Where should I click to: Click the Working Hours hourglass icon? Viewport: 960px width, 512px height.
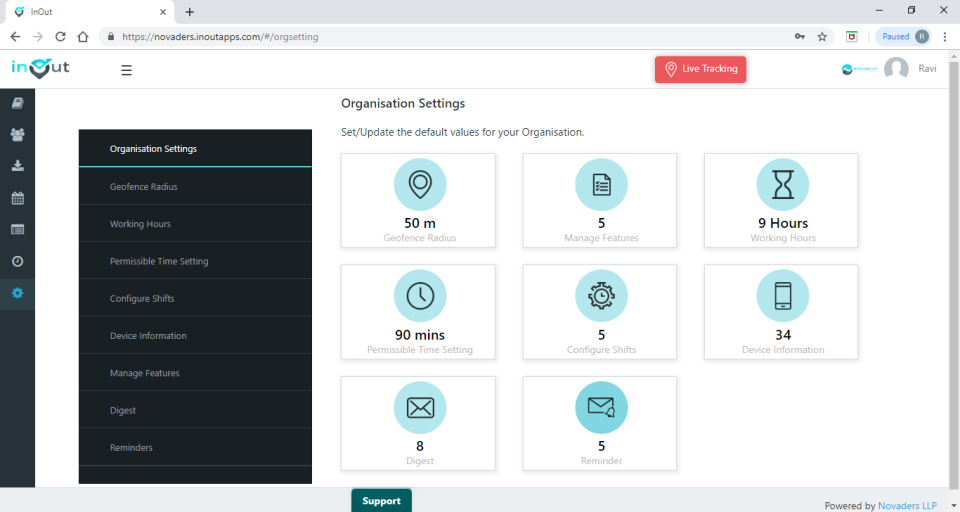click(782, 184)
